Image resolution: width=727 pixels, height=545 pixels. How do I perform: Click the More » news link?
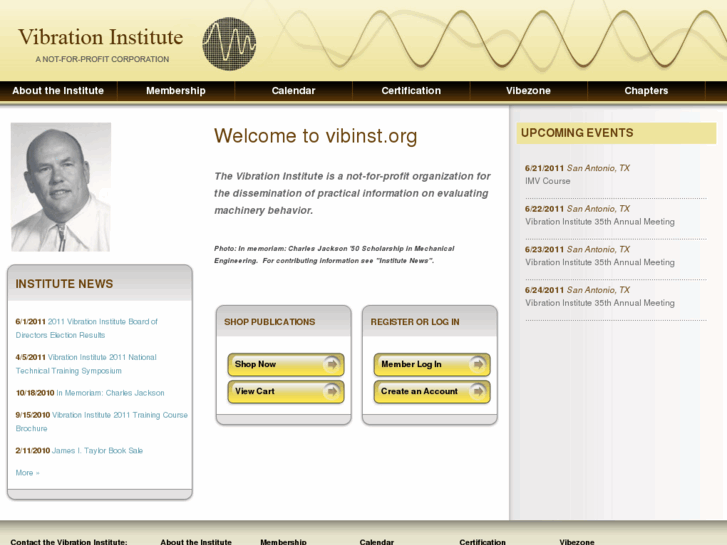27,473
